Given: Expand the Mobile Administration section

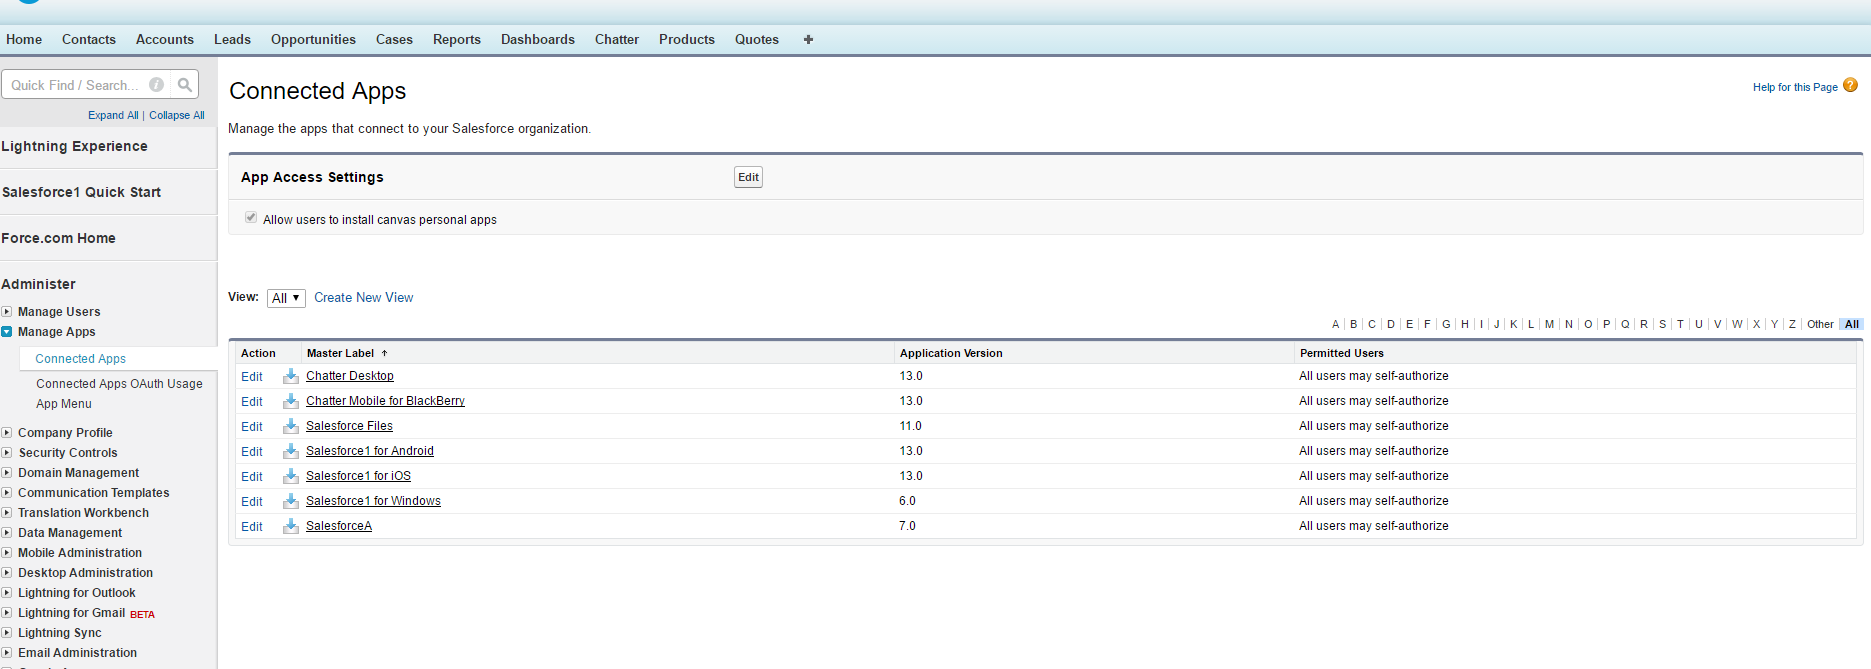Looking at the screenshot, I should [x=7, y=553].
